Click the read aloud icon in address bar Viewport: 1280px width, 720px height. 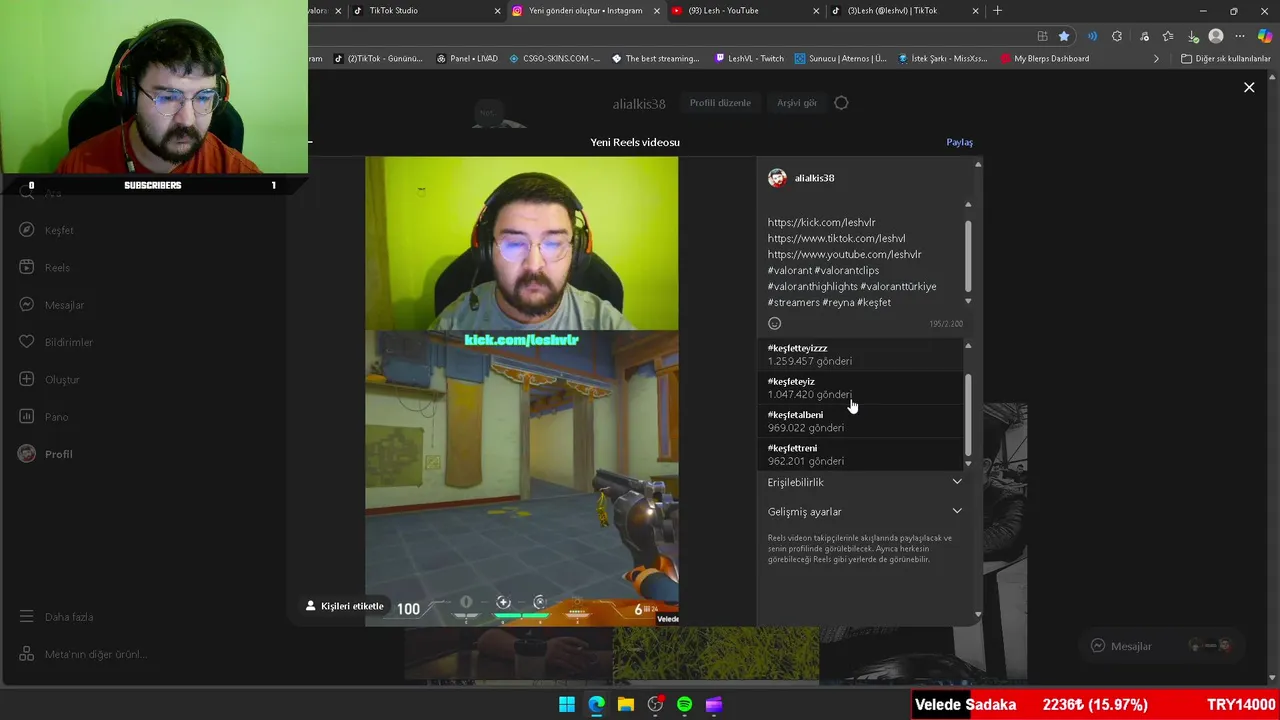click(x=1092, y=36)
